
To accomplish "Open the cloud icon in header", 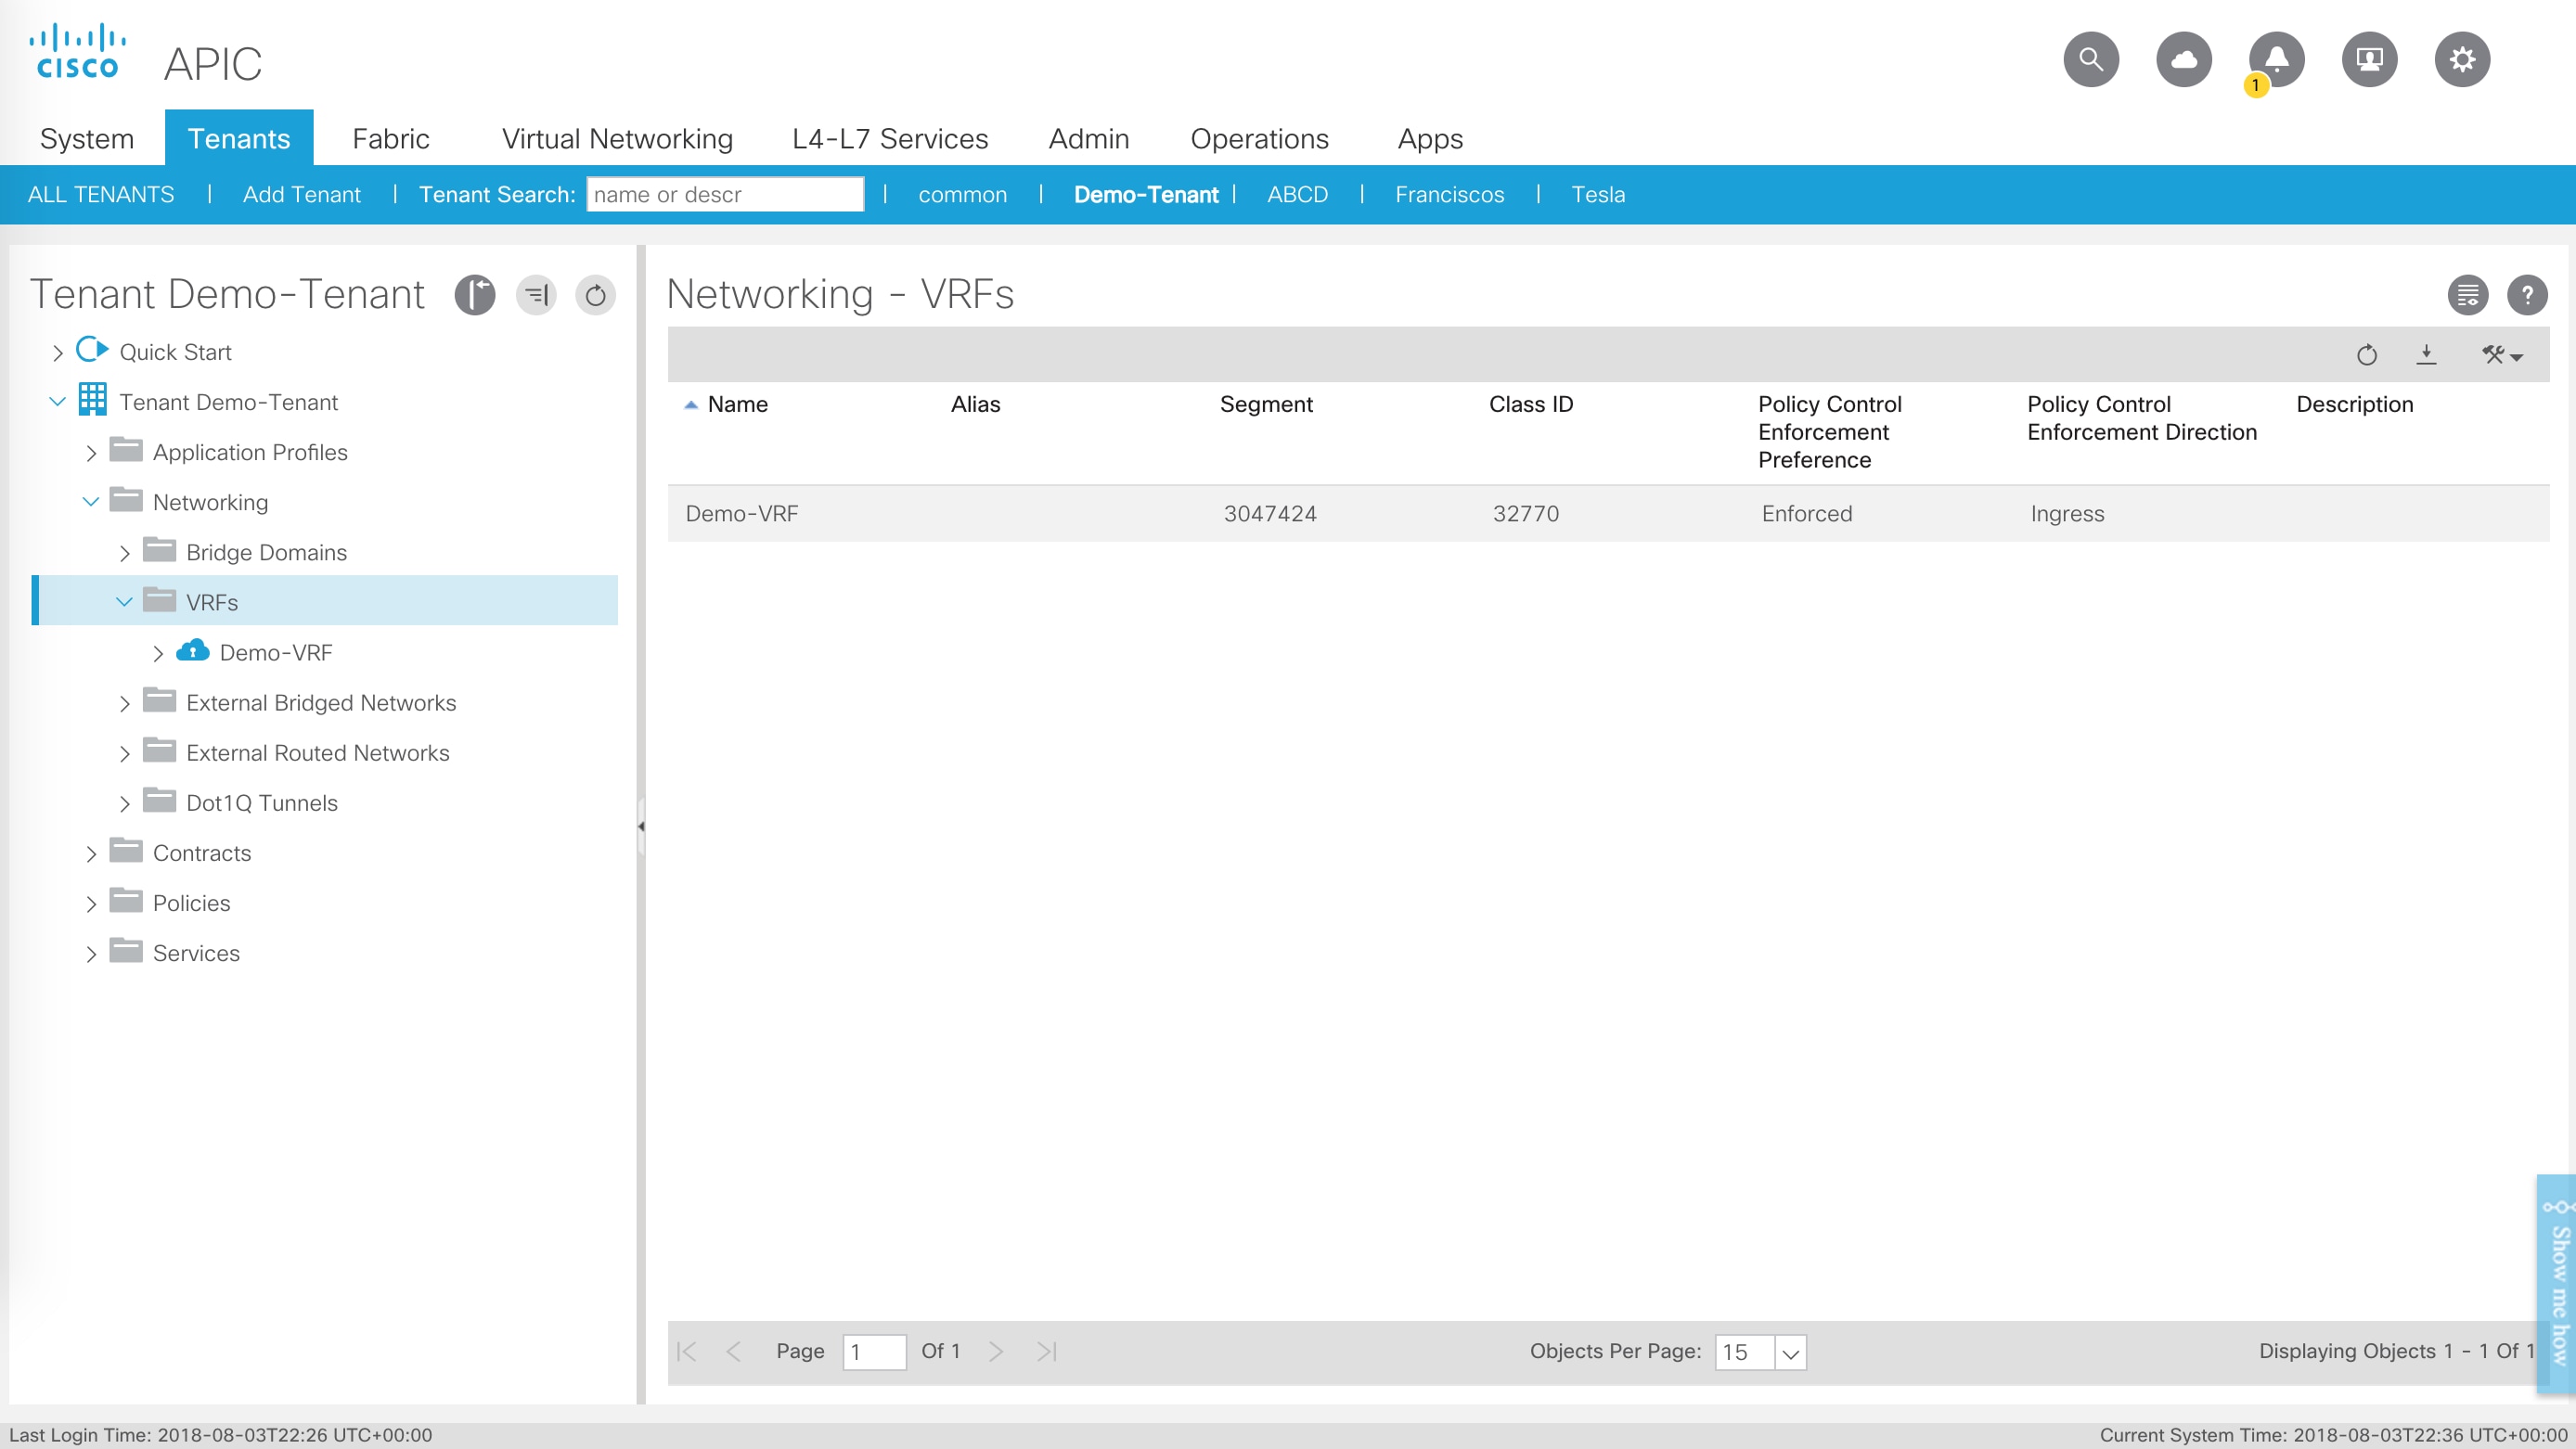I will pos(2183,60).
